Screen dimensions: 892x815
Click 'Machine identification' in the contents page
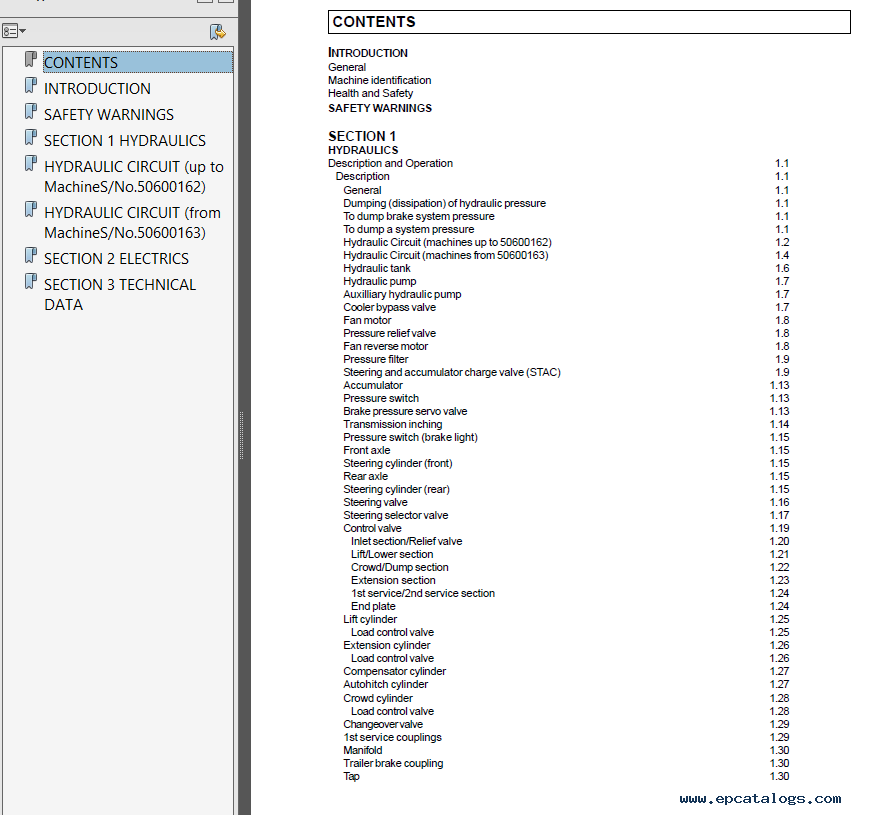379,80
